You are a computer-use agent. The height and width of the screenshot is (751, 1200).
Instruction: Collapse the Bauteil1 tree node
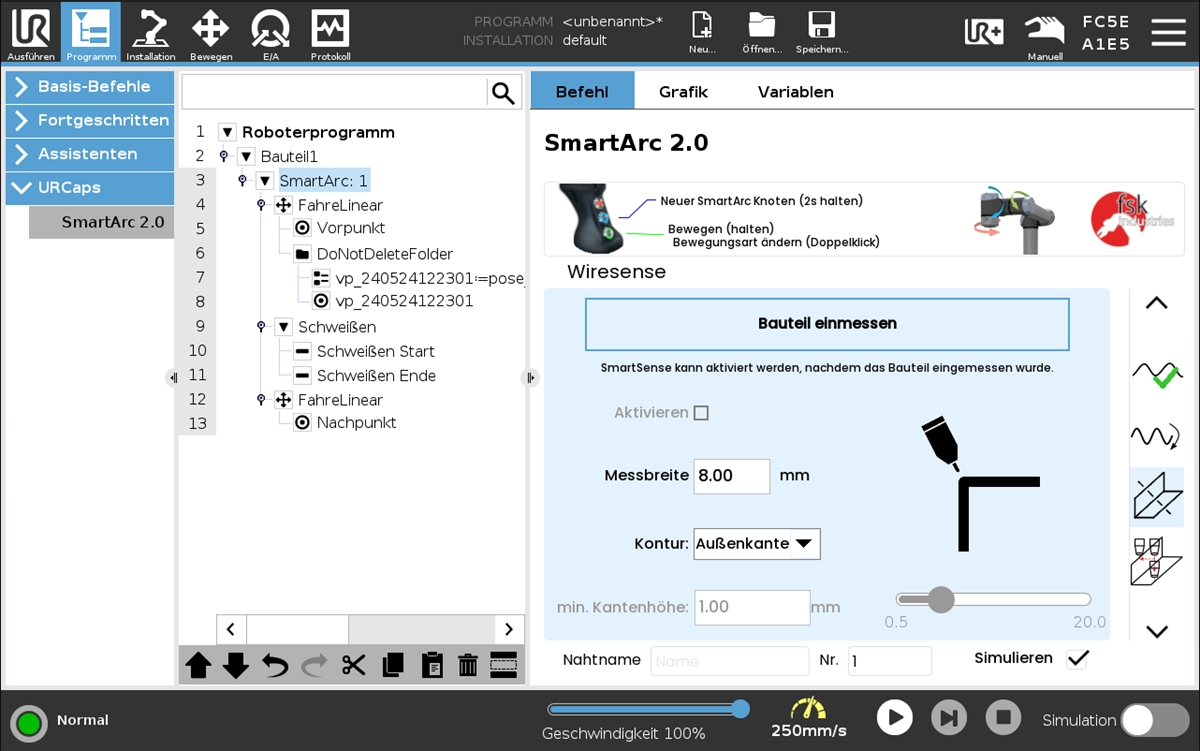tap(246, 157)
